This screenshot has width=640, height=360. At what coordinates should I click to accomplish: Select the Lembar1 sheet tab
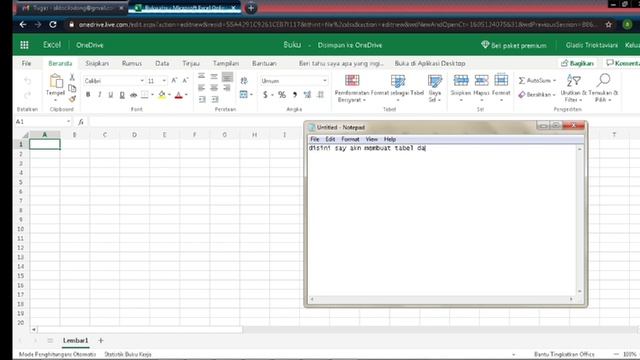(x=76, y=340)
